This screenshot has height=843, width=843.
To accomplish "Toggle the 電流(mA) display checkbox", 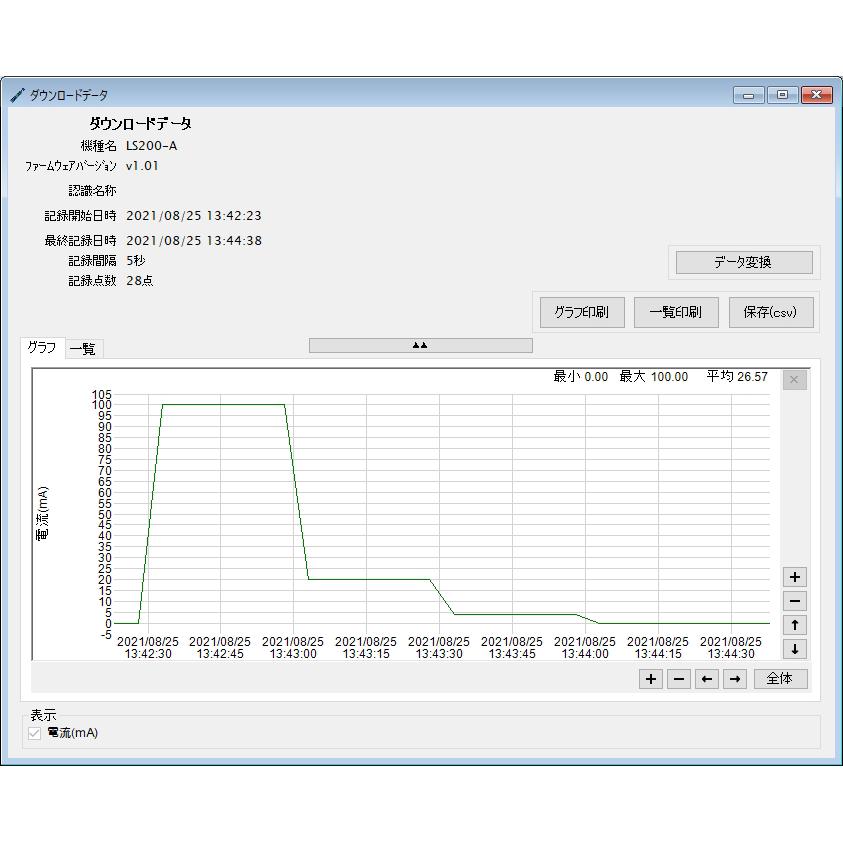I will coord(34,733).
